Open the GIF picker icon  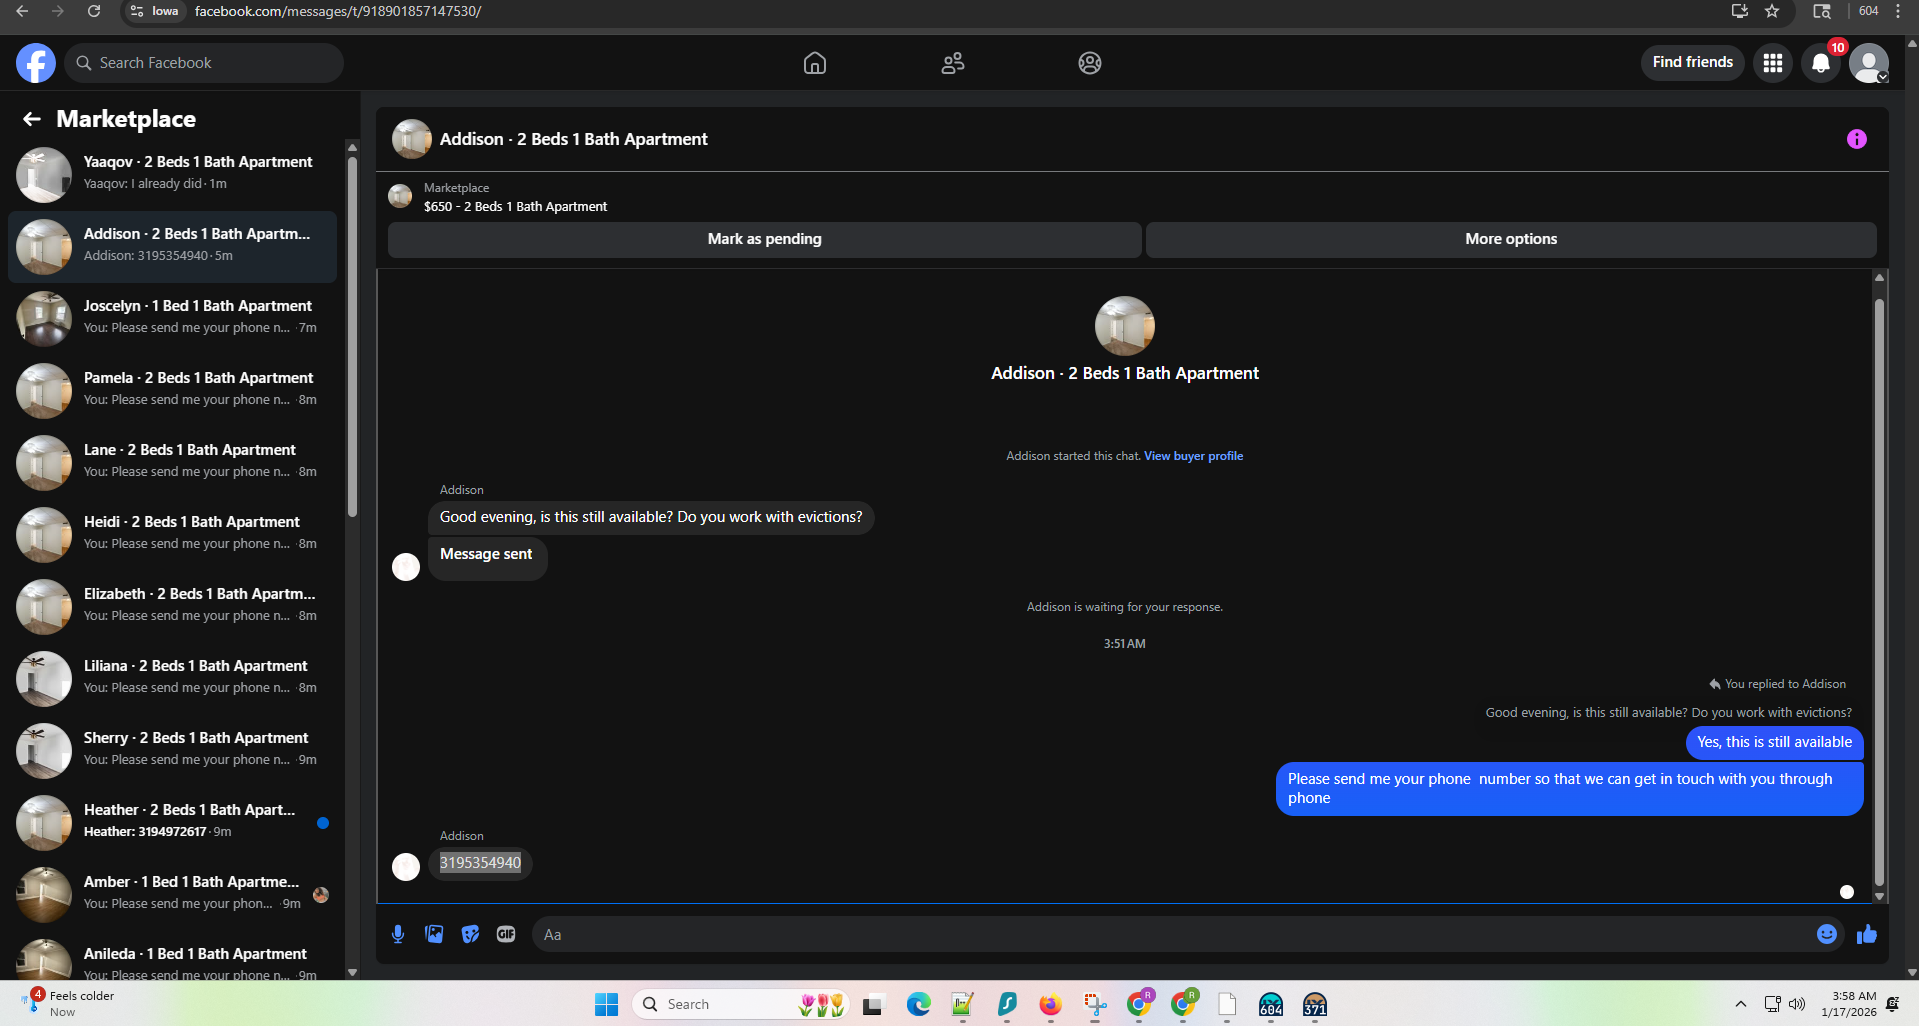point(506,934)
